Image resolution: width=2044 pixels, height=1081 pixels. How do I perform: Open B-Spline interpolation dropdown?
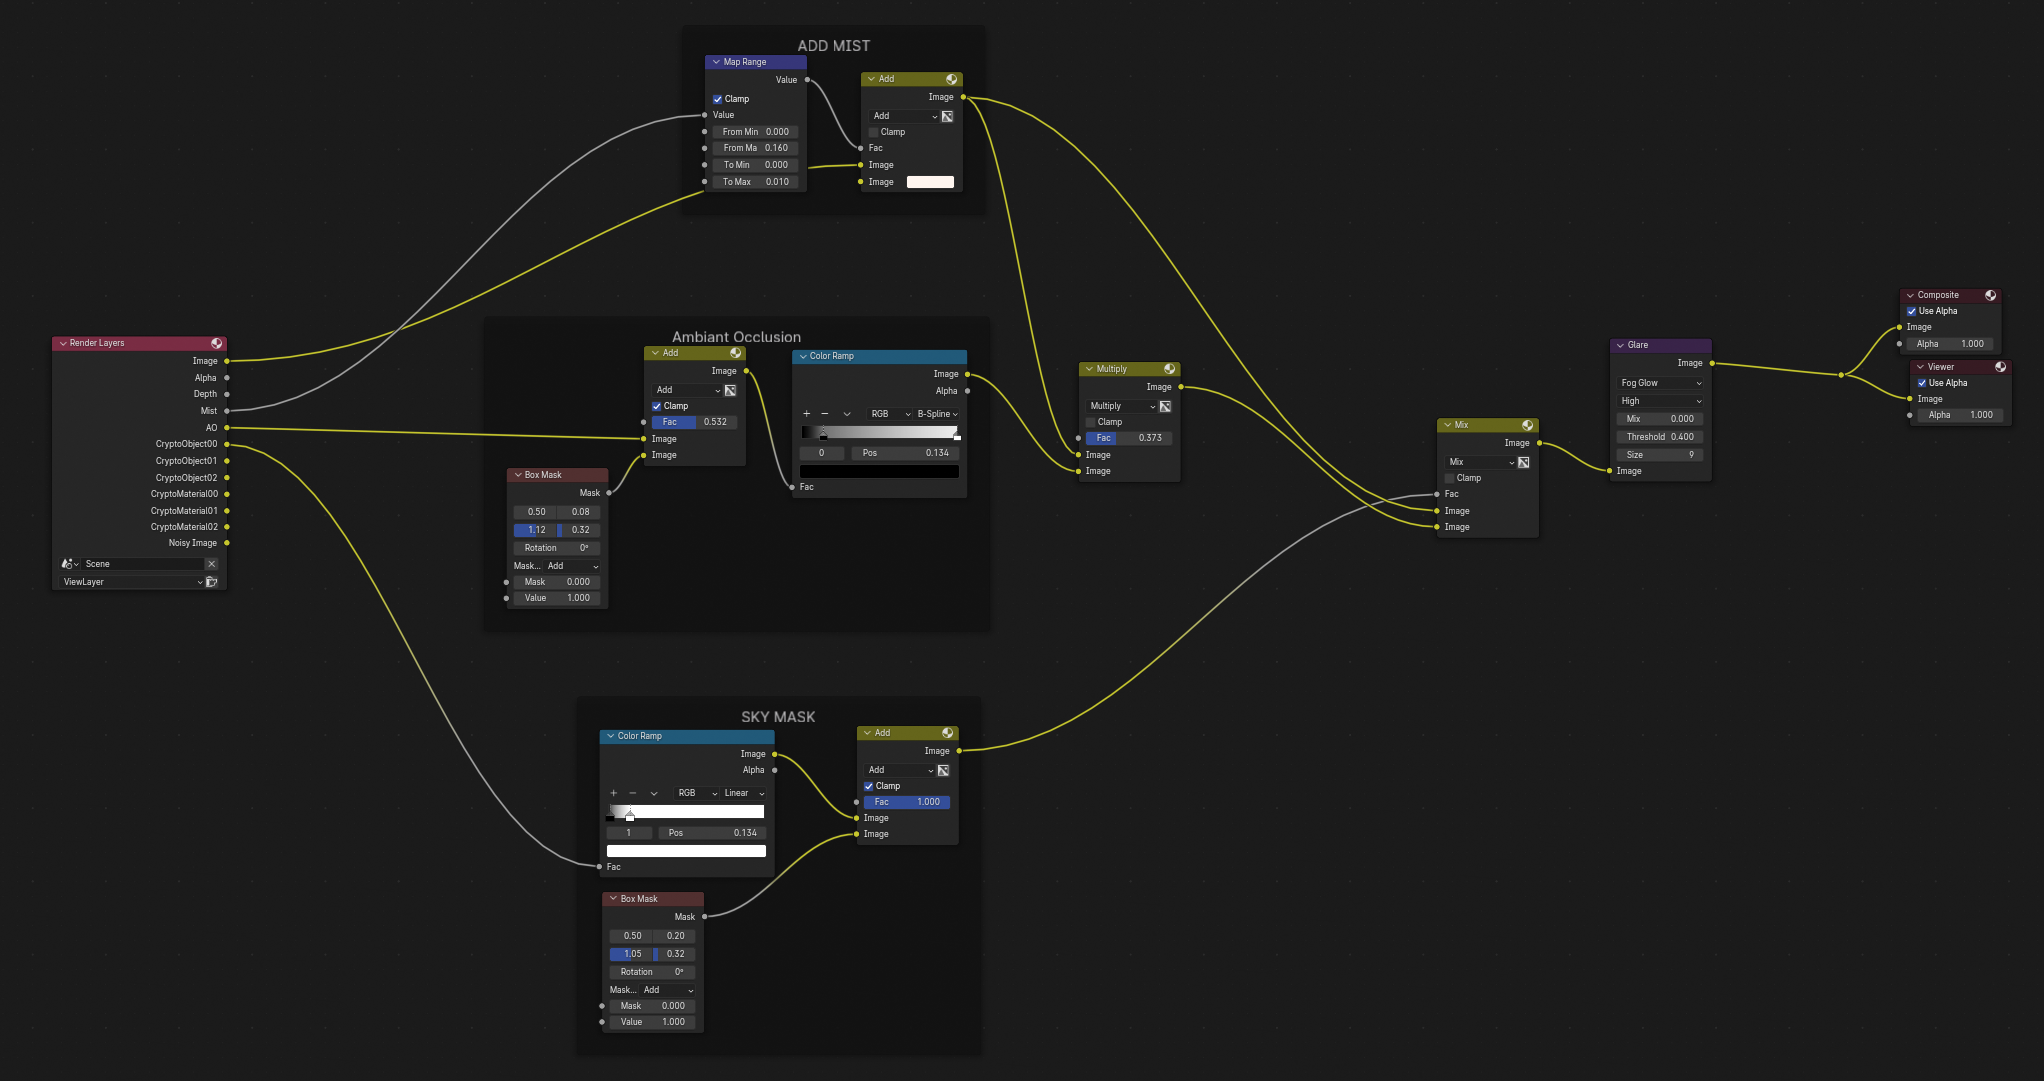[937, 414]
